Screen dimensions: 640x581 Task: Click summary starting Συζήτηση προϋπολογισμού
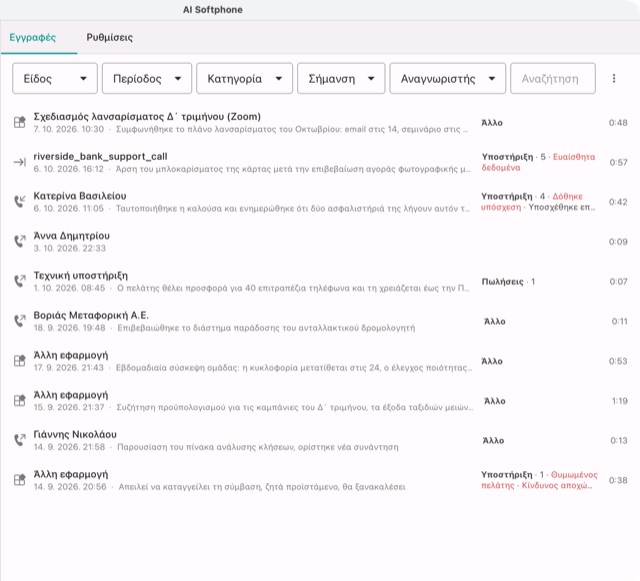click(295, 407)
